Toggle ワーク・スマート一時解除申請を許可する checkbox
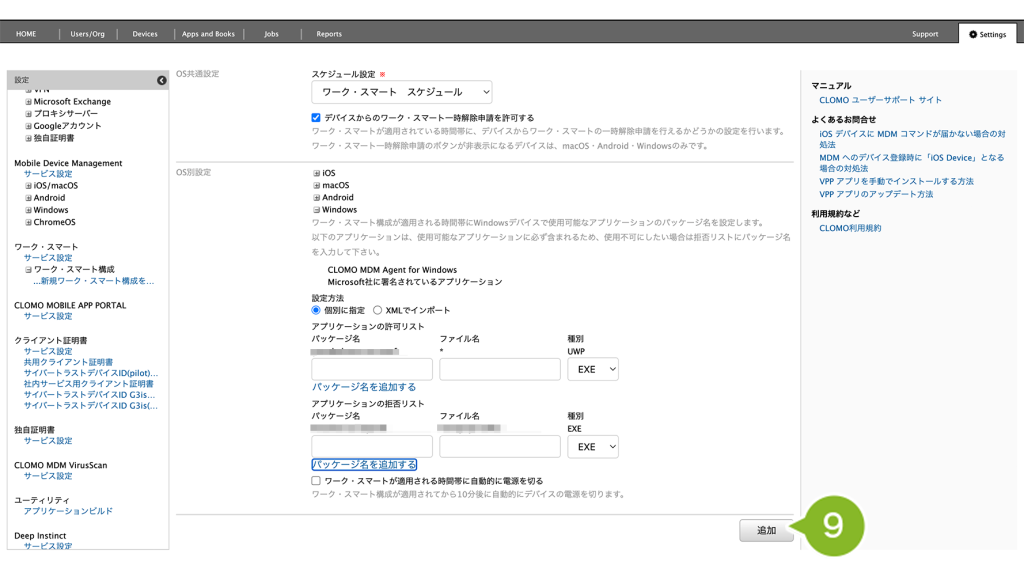 click(317, 118)
